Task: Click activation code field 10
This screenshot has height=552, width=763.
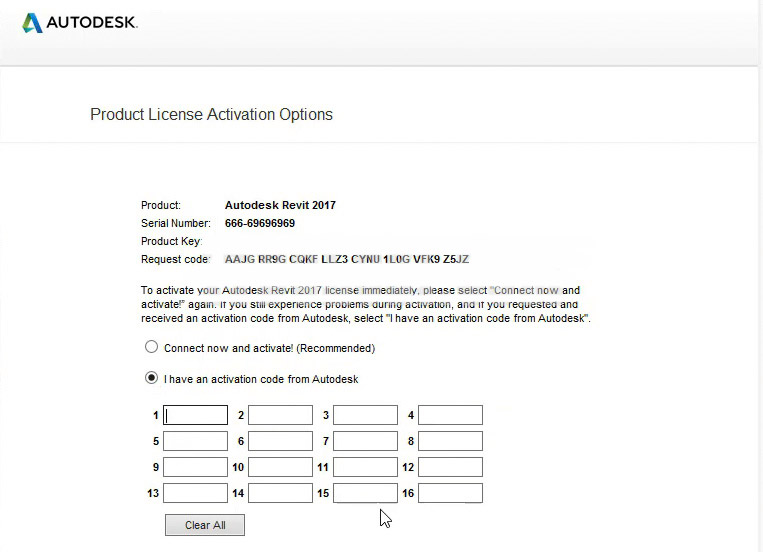Action: tap(280, 467)
